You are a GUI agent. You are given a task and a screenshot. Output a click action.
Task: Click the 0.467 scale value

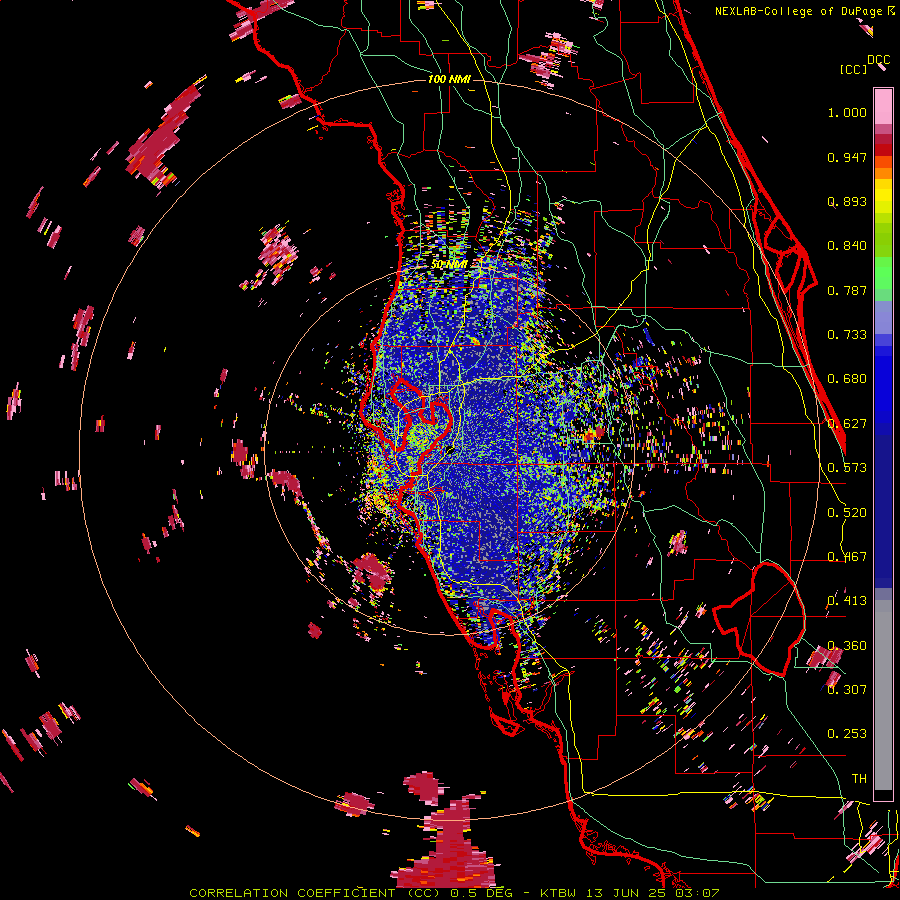[x=847, y=557]
